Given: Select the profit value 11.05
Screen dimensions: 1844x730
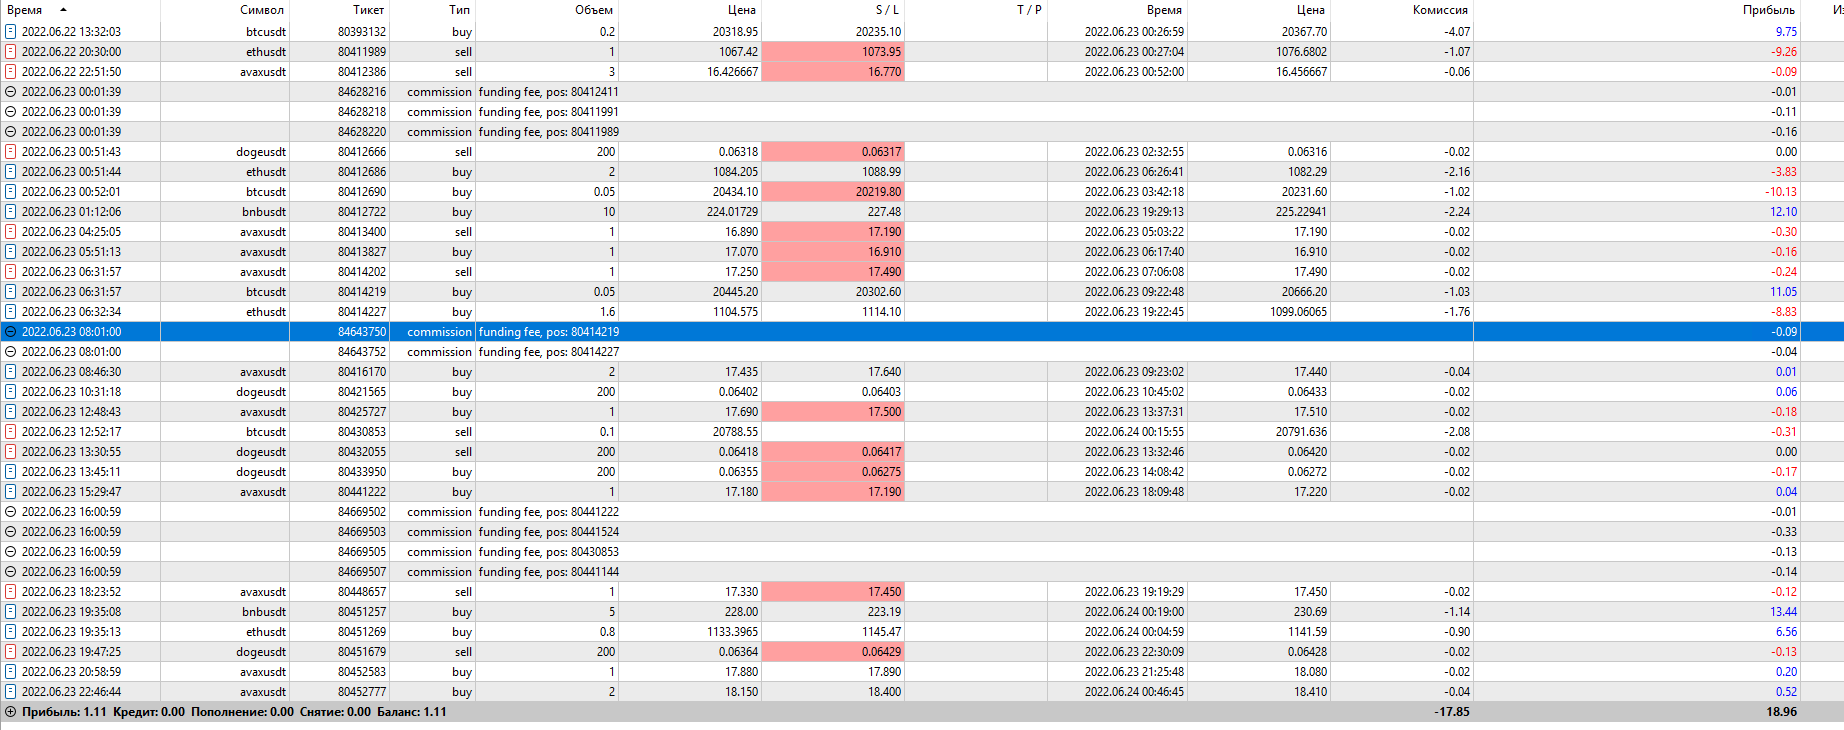Looking at the screenshot, I should (1783, 292).
